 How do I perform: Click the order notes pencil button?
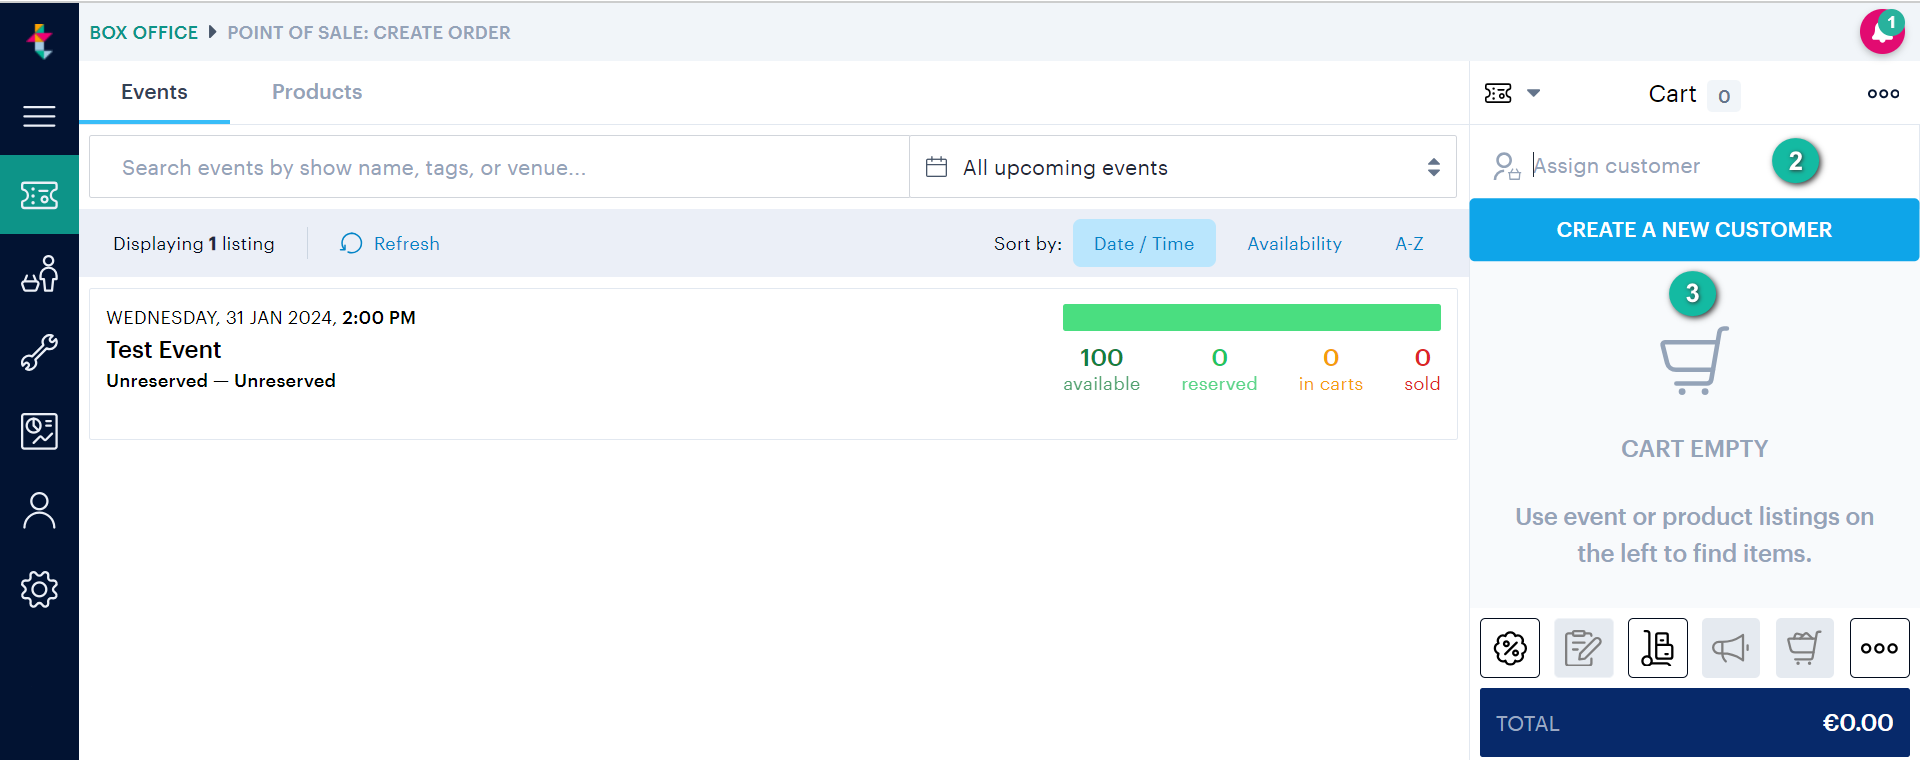point(1584,648)
